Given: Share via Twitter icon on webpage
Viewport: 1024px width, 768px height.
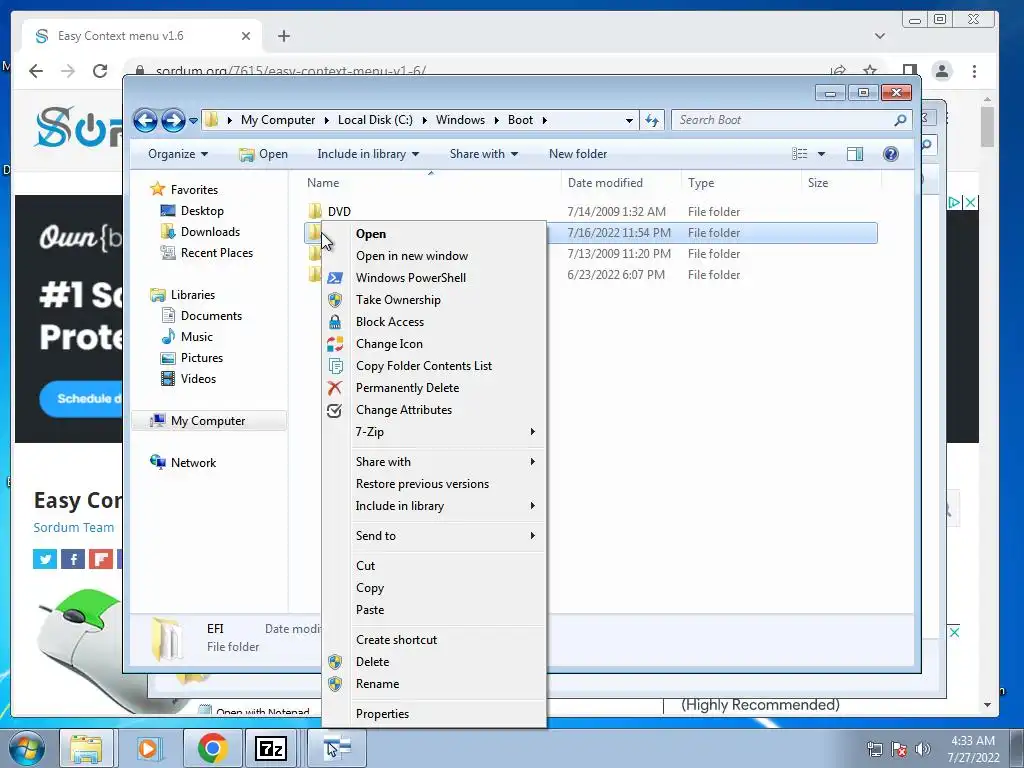Looking at the screenshot, I should pos(45,559).
